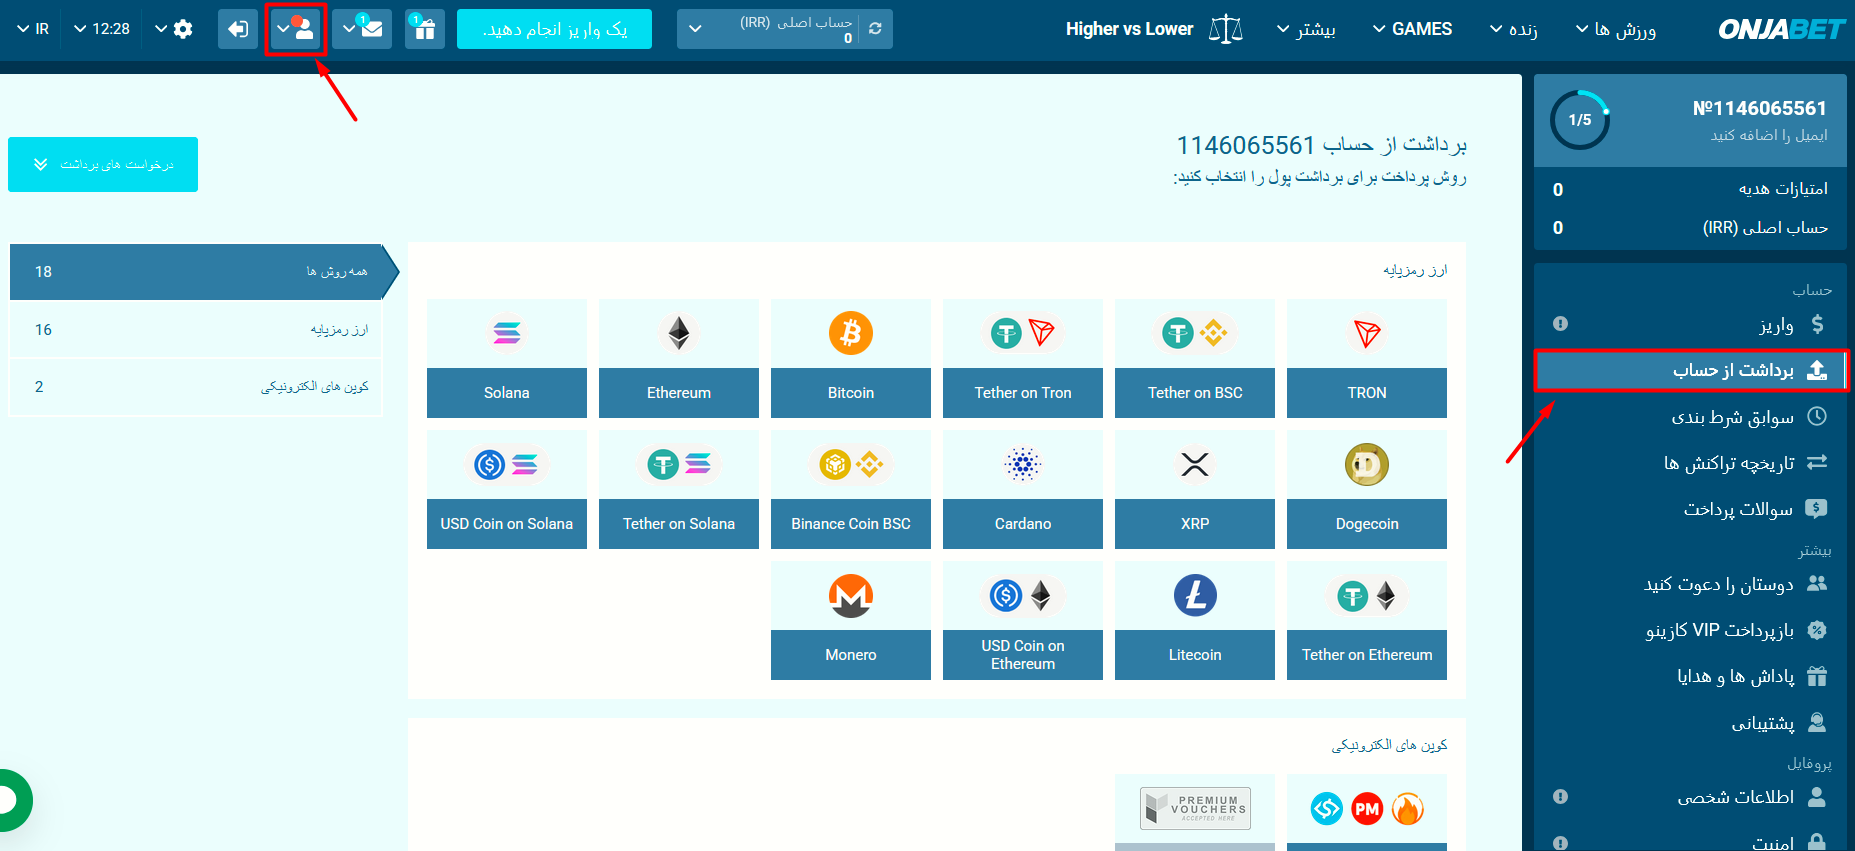Choose Tether on Solana tile
1855x851 pixels.
tap(679, 489)
